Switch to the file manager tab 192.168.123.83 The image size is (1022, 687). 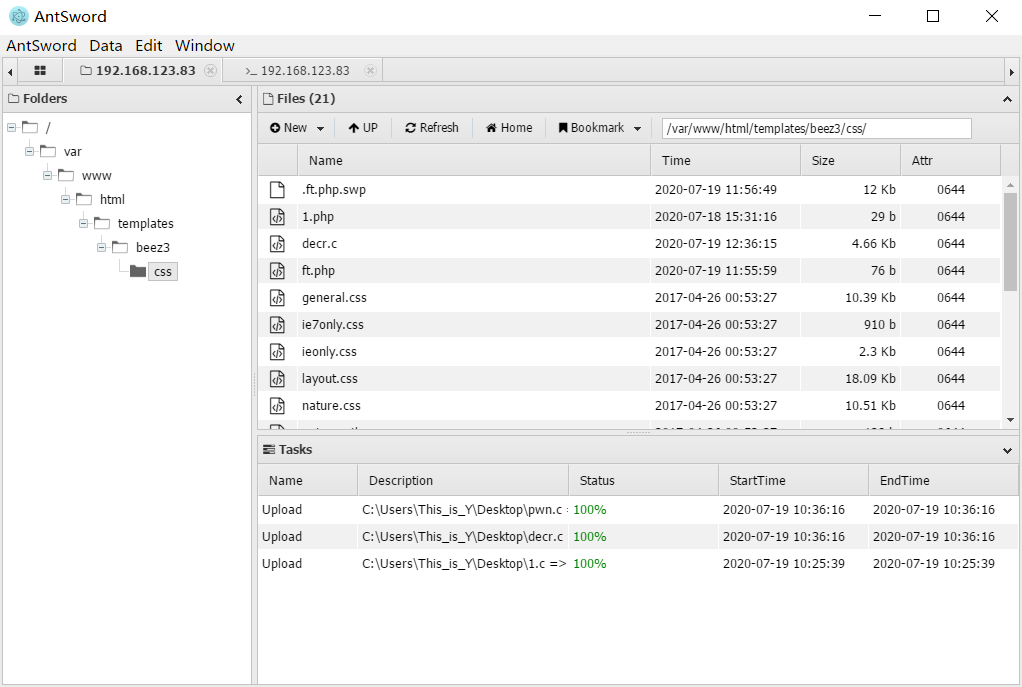click(143, 70)
